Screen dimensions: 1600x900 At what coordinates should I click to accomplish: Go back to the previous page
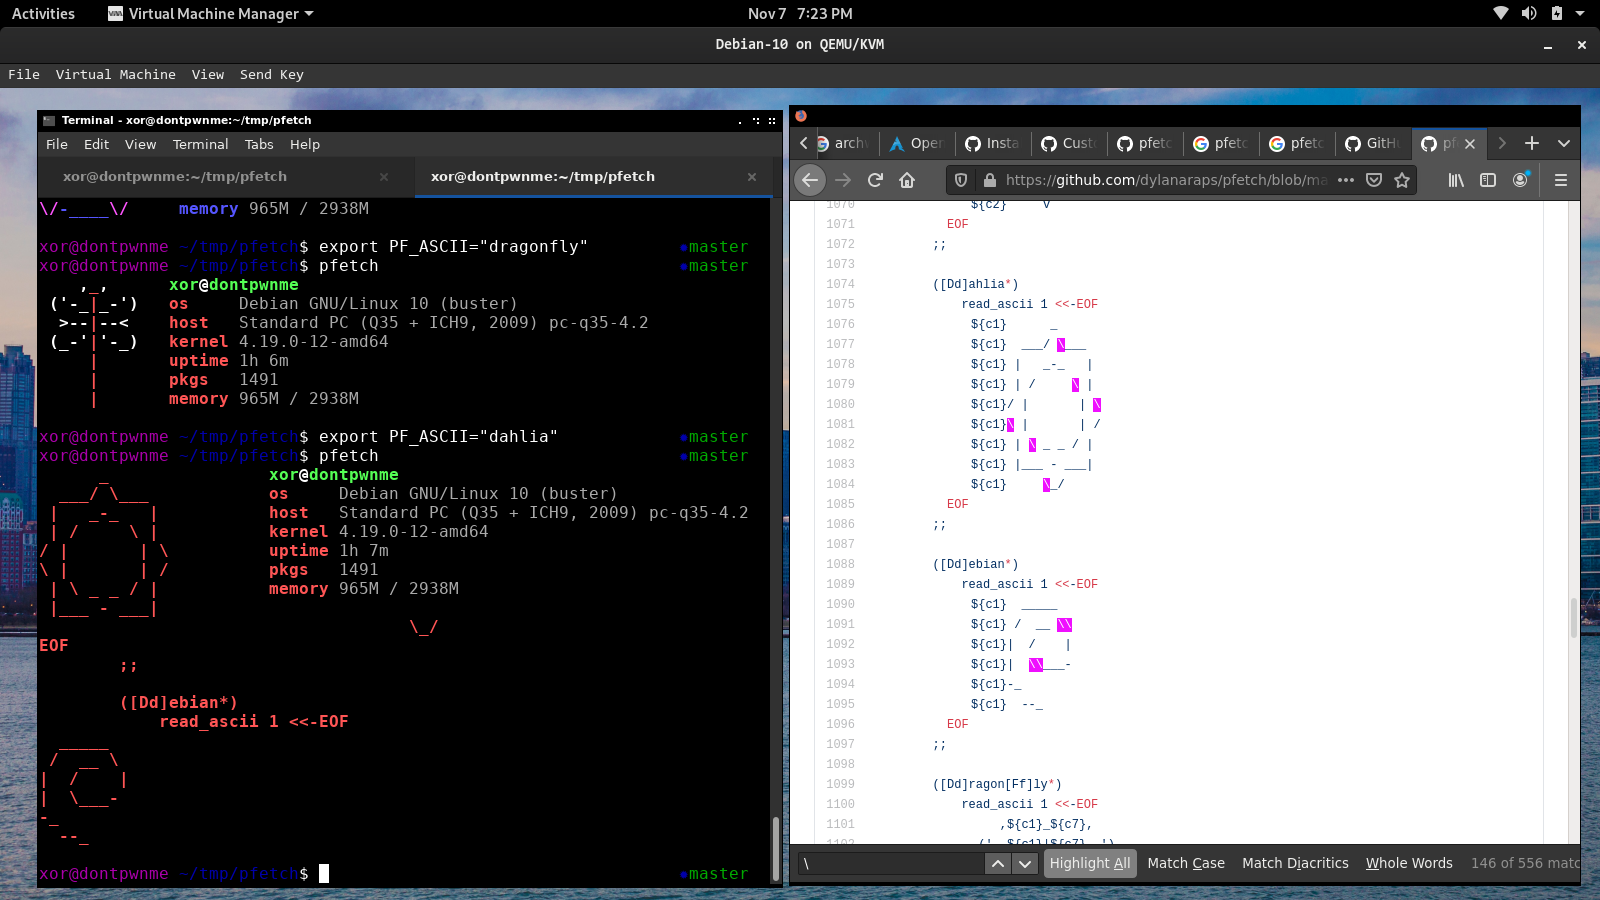point(810,180)
